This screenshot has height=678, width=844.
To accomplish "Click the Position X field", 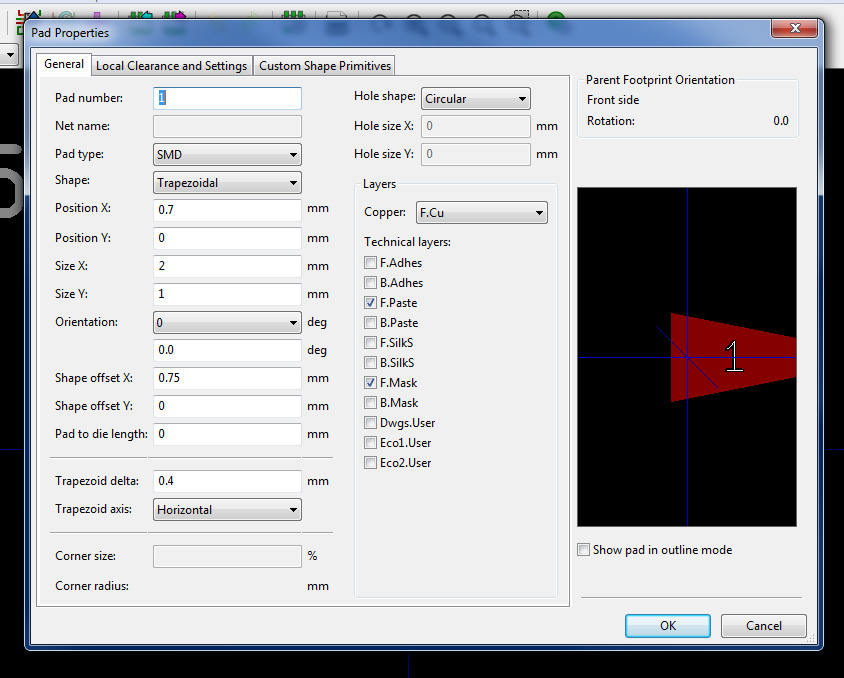I will pos(227,210).
